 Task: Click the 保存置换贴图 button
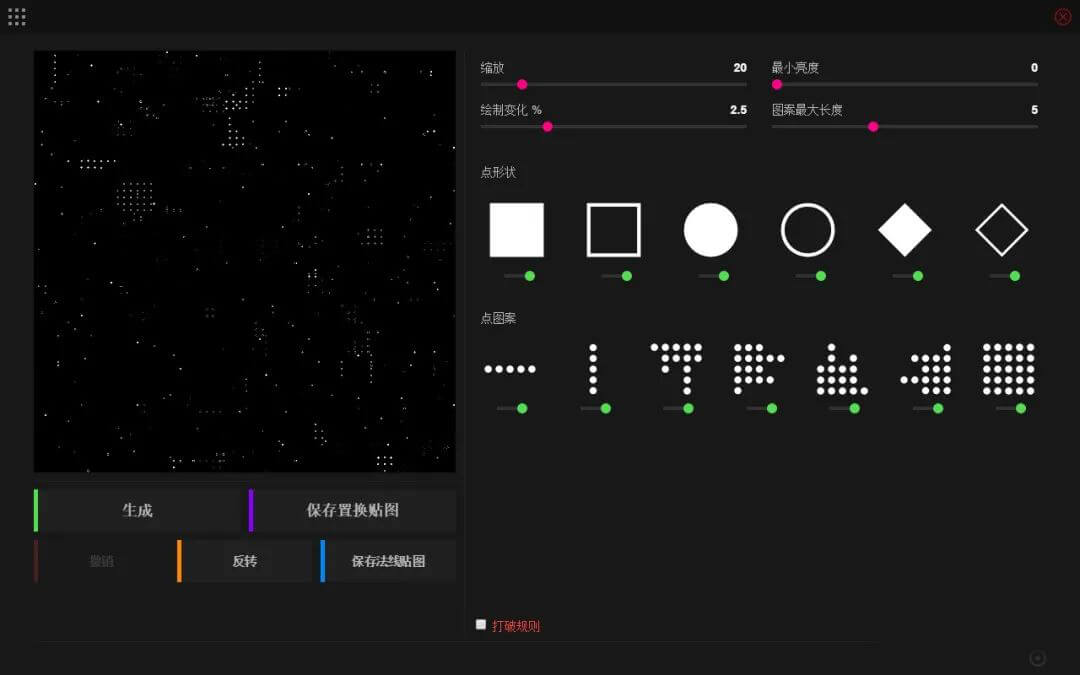pyautogui.click(x=352, y=510)
